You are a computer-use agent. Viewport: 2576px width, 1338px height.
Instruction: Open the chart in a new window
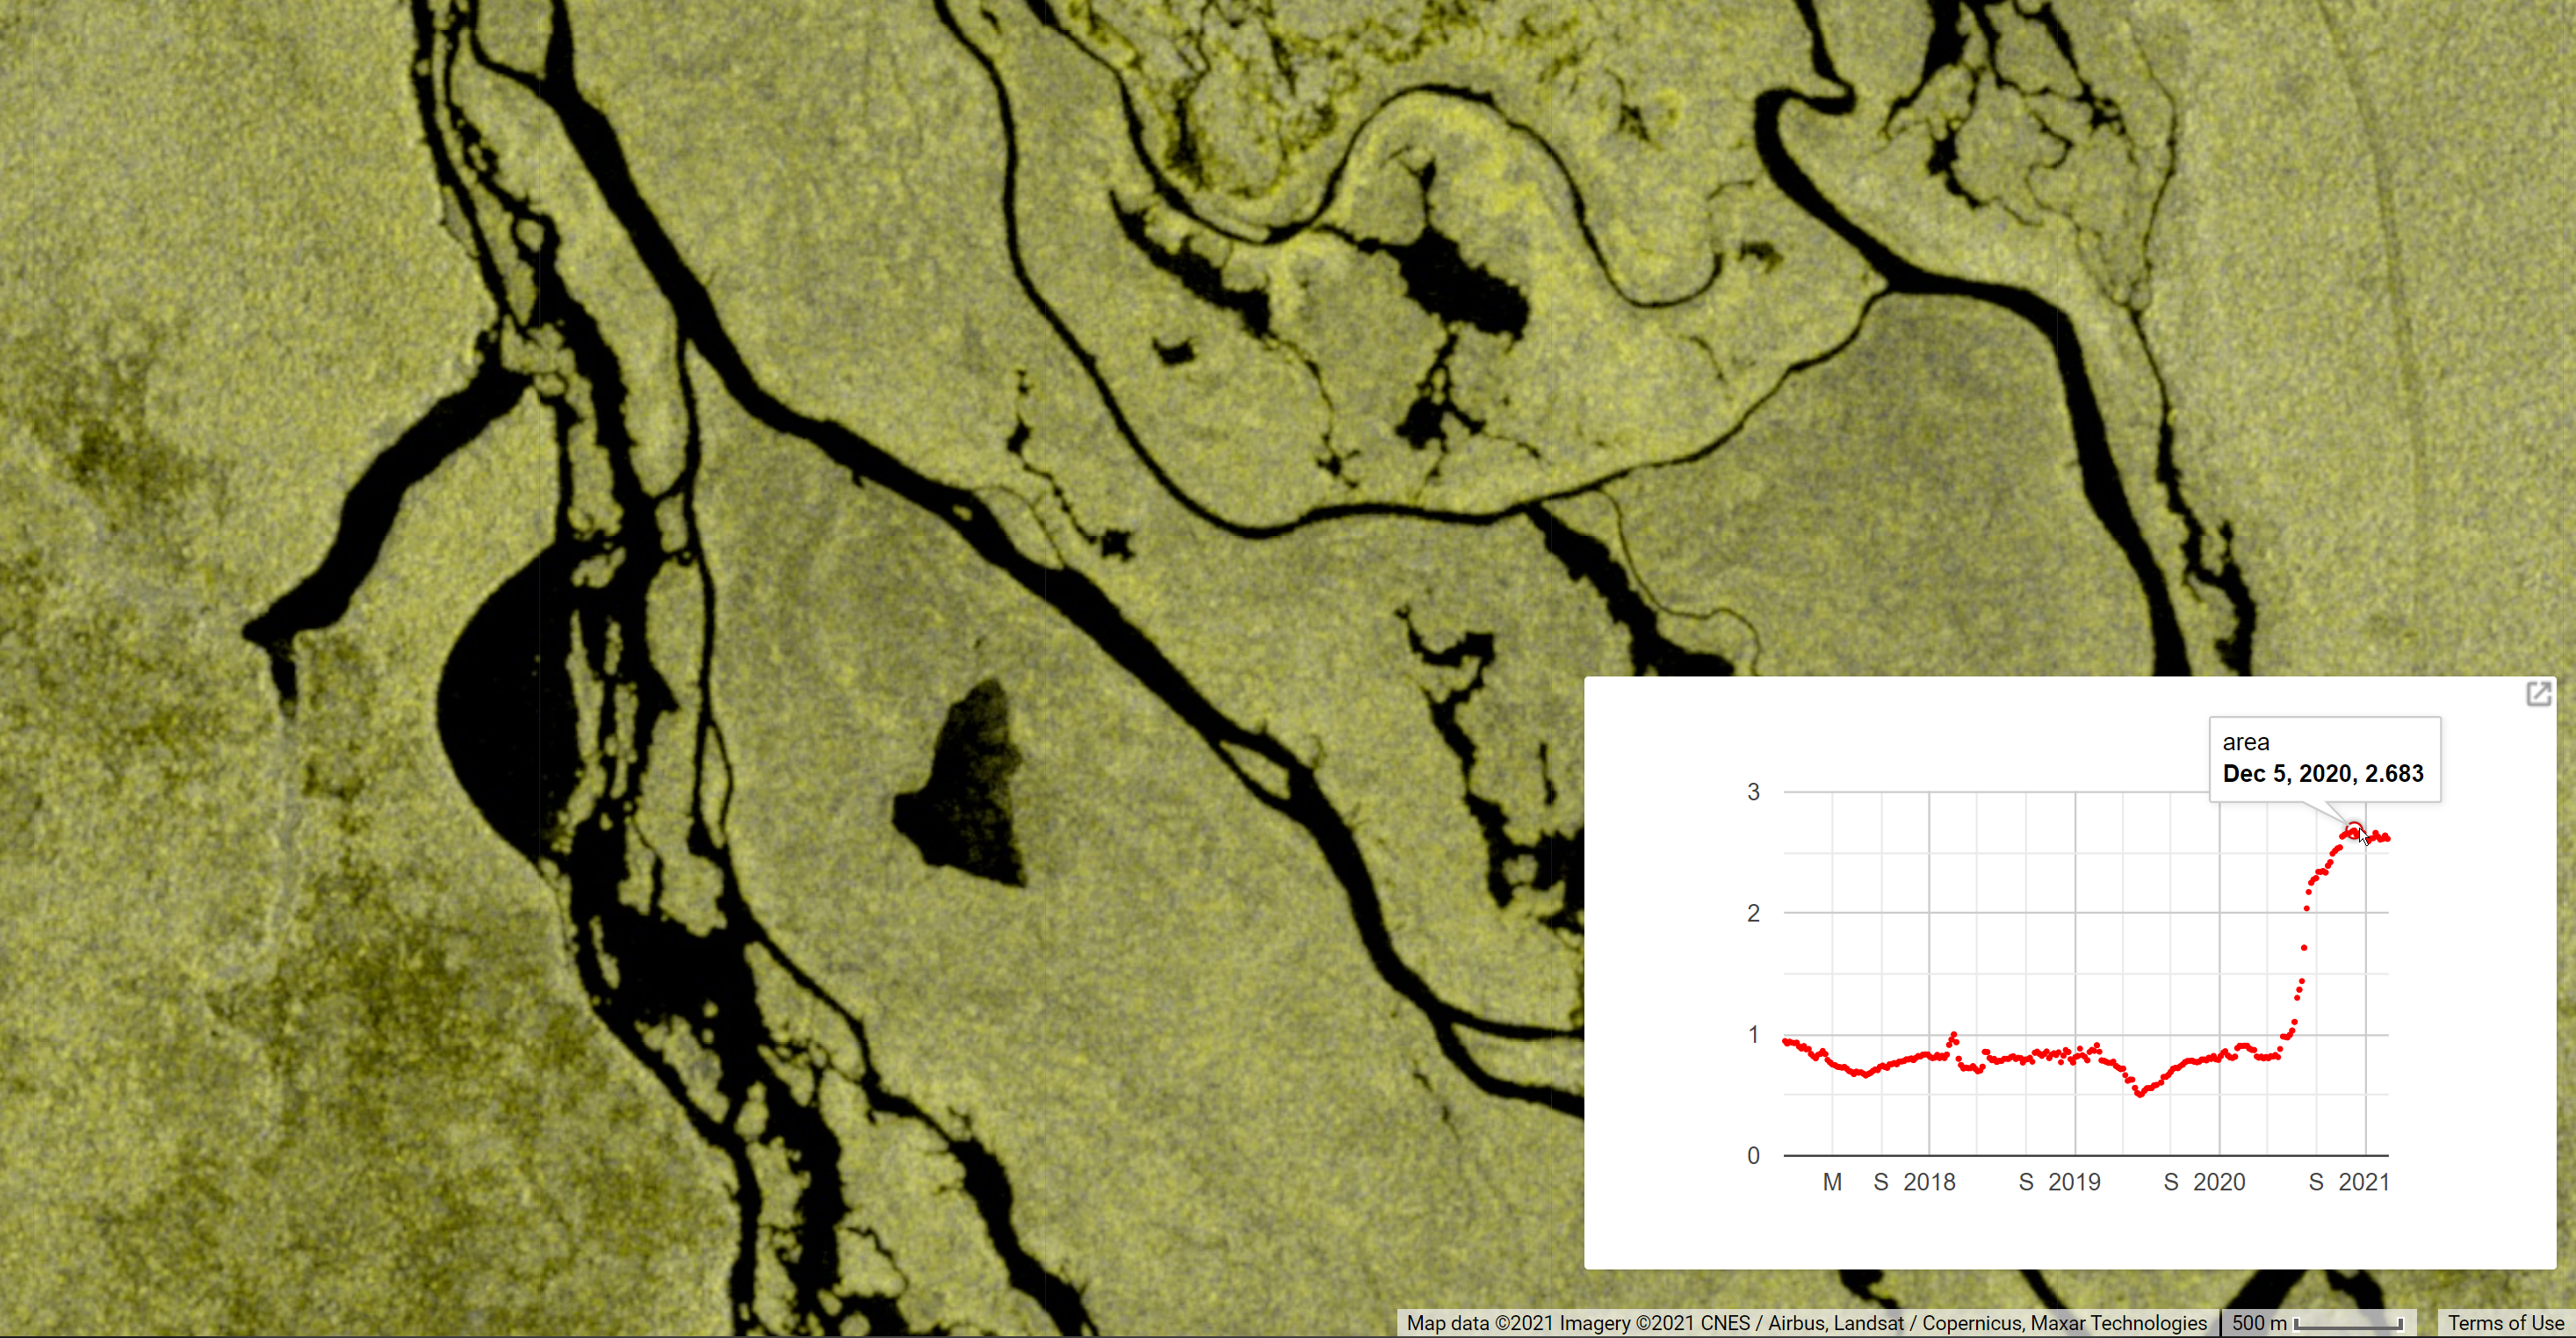[2538, 694]
